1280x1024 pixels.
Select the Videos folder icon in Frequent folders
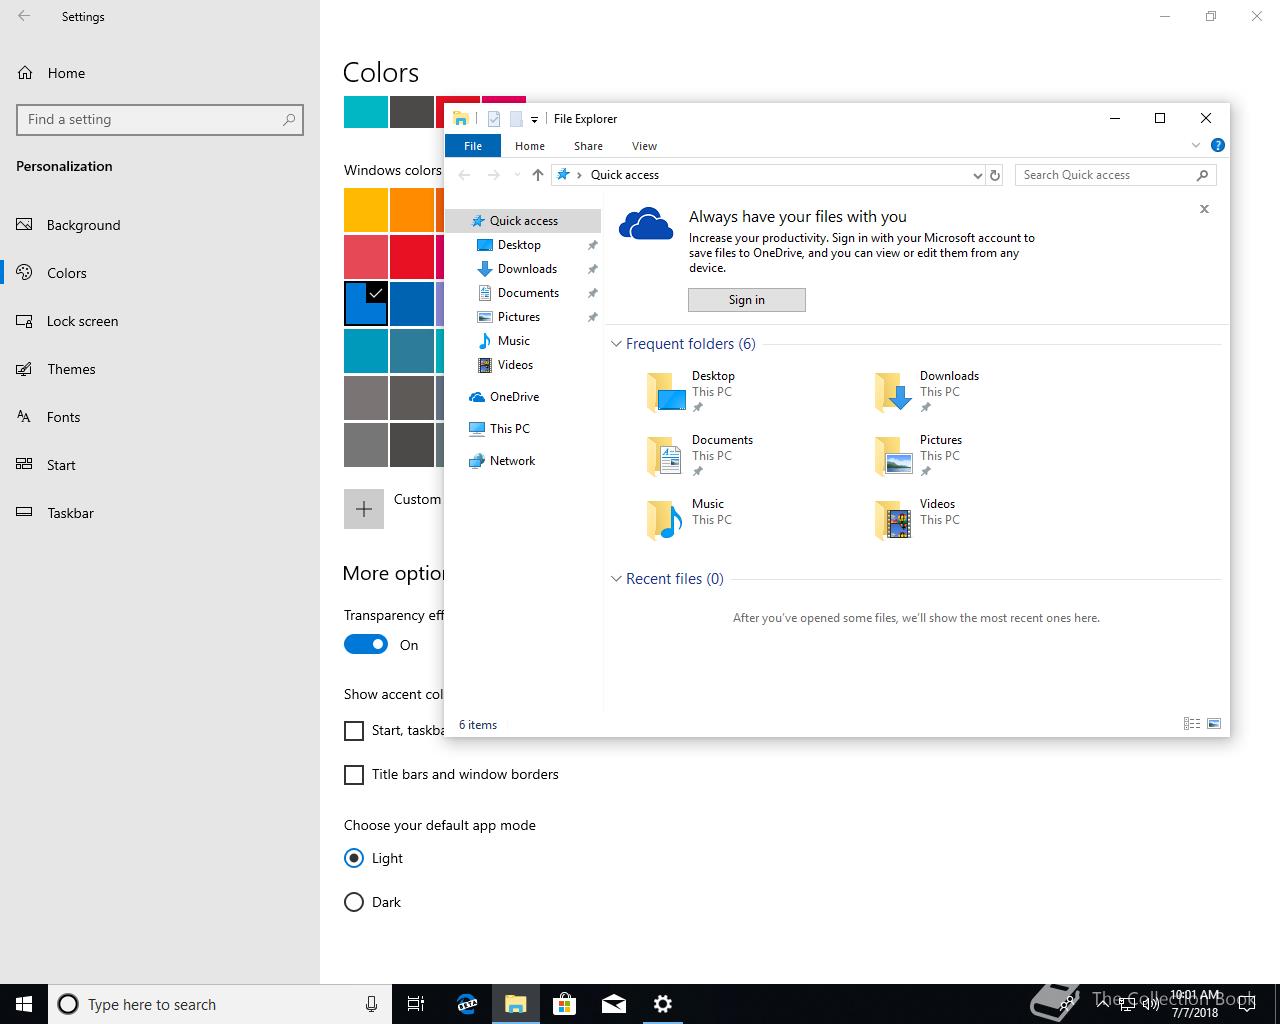click(894, 520)
